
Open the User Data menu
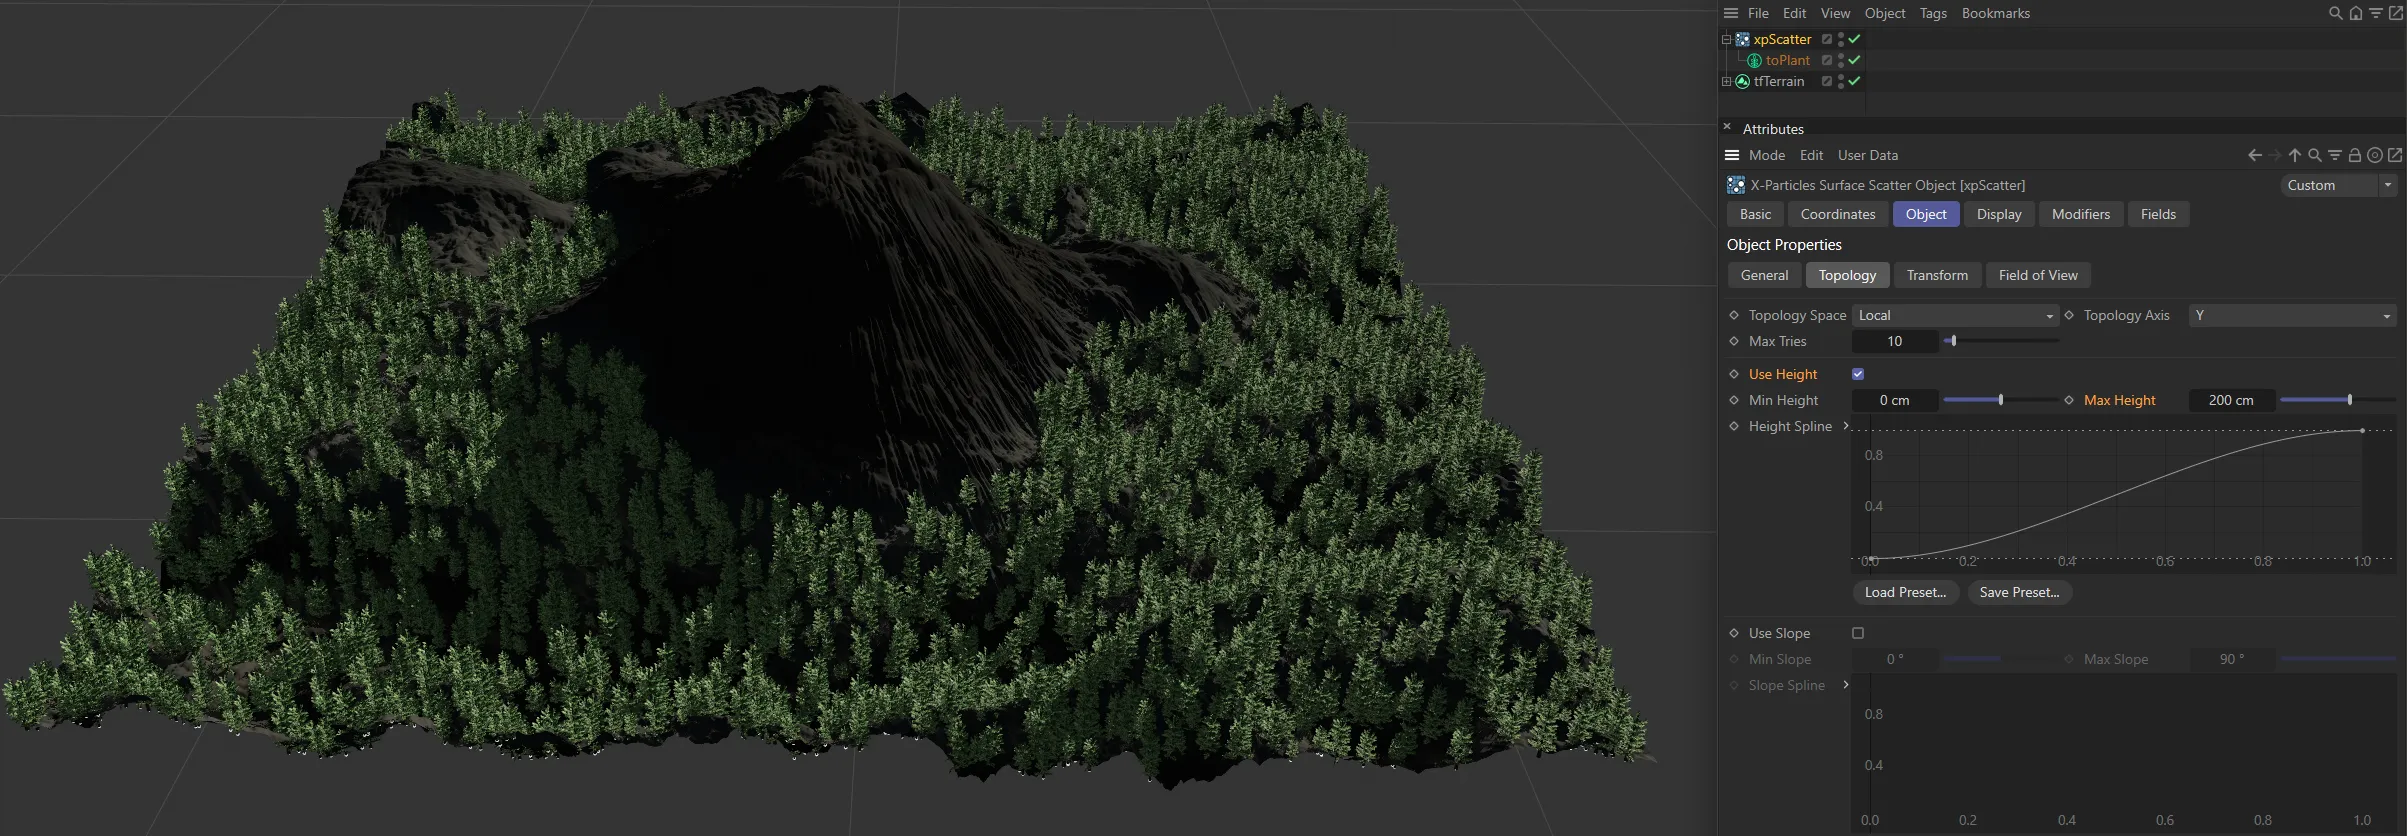pyautogui.click(x=1867, y=155)
